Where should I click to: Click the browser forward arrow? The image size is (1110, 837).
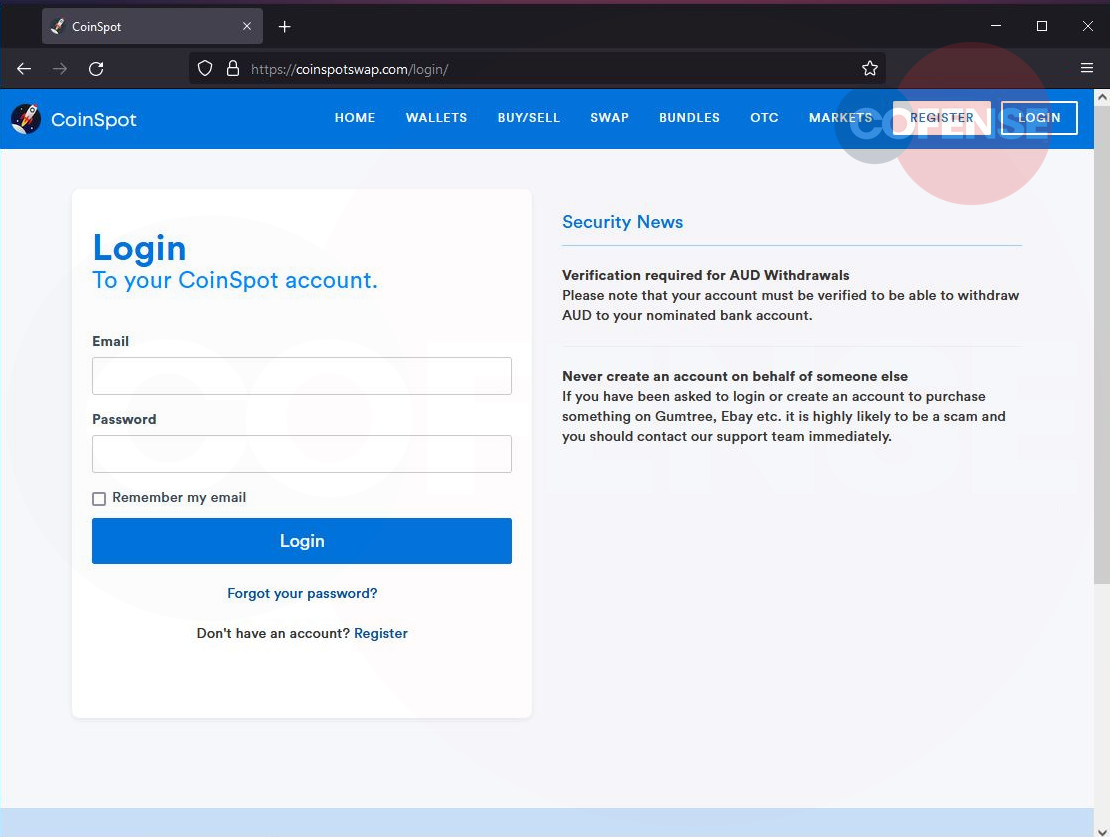point(60,69)
